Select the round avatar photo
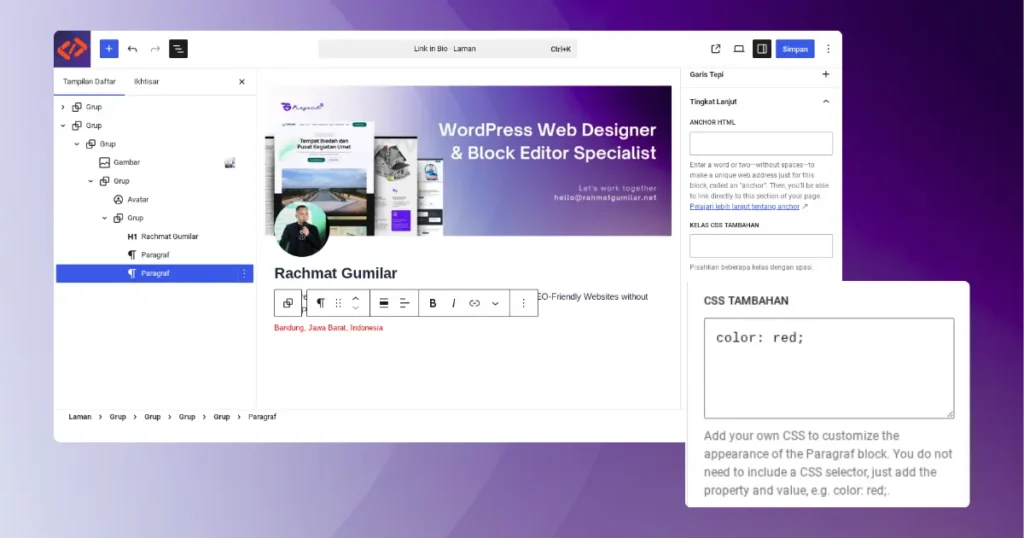This screenshot has height=538, width=1024. pyautogui.click(x=301, y=230)
